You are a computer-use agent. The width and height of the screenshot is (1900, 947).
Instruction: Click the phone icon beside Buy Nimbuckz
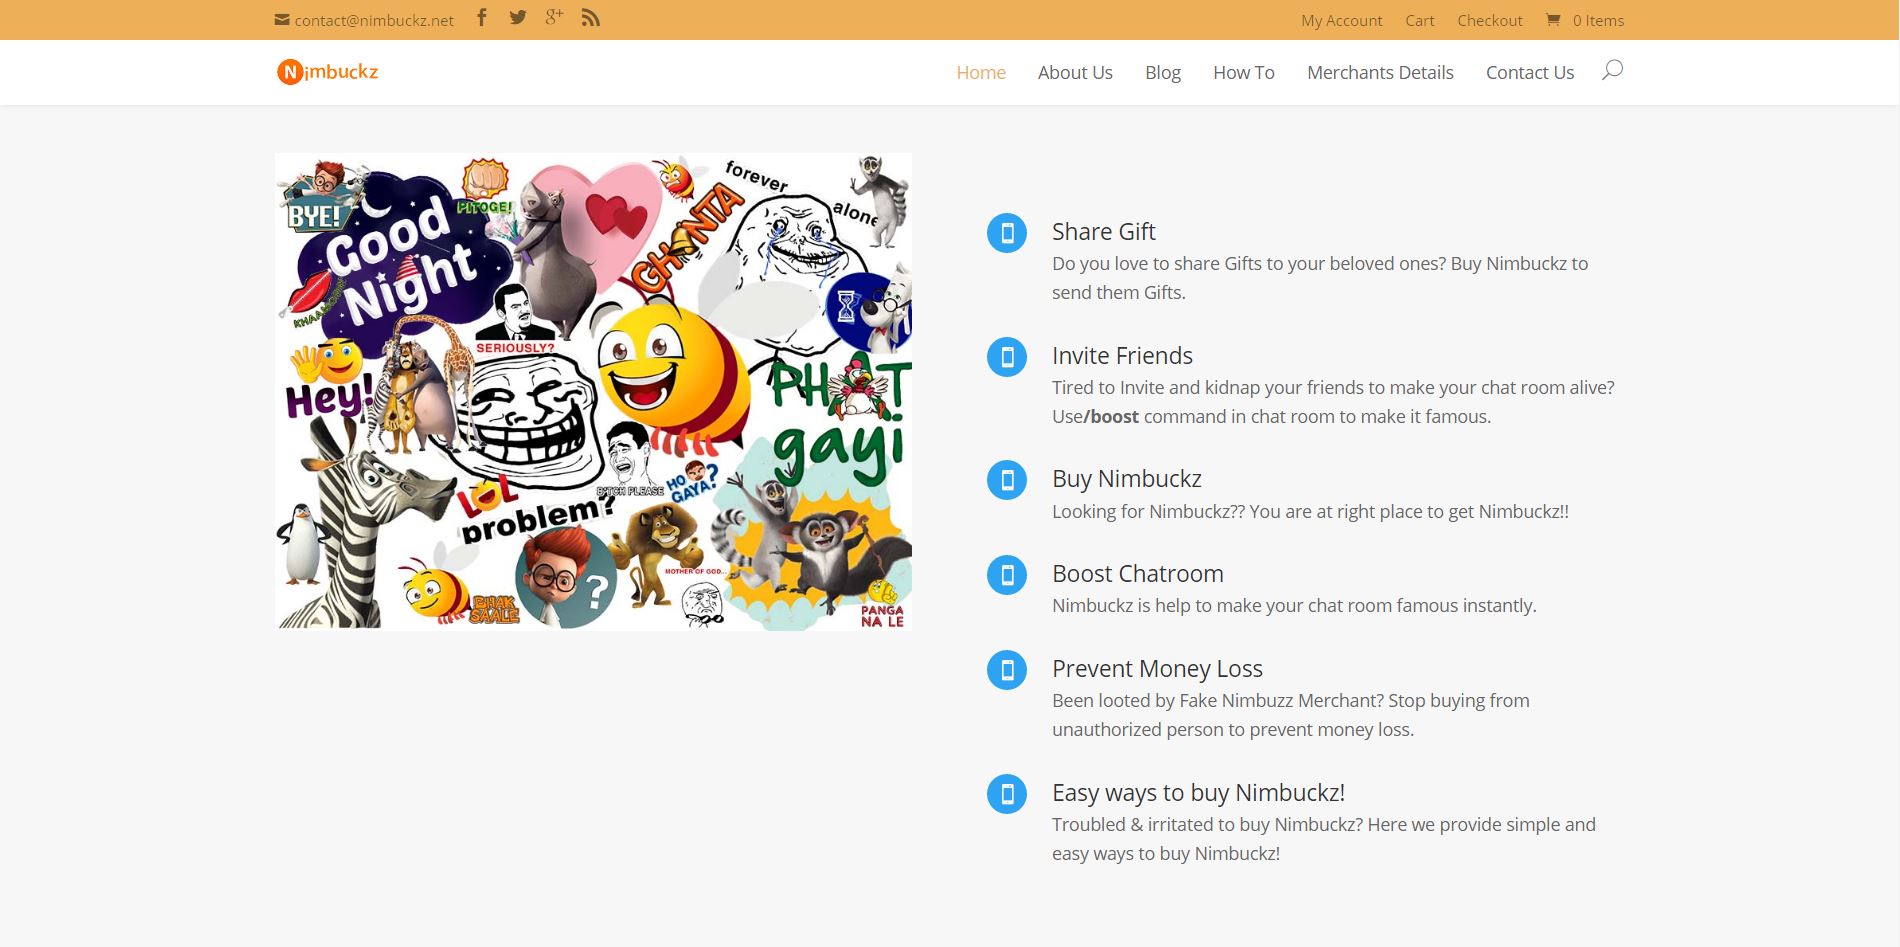click(1007, 480)
